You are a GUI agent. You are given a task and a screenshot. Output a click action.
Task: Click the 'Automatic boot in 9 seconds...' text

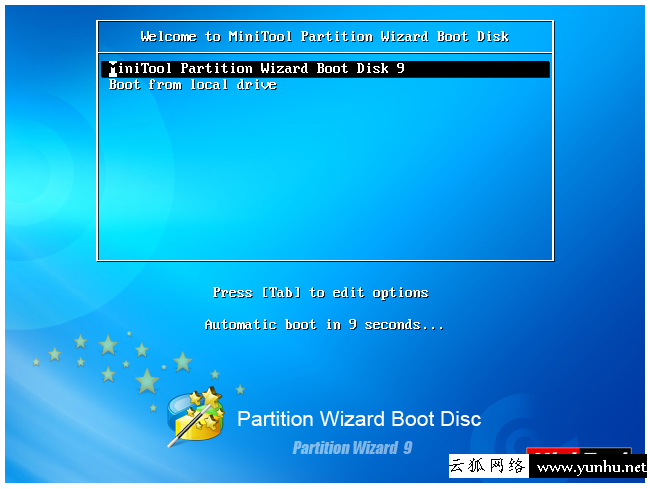324,324
